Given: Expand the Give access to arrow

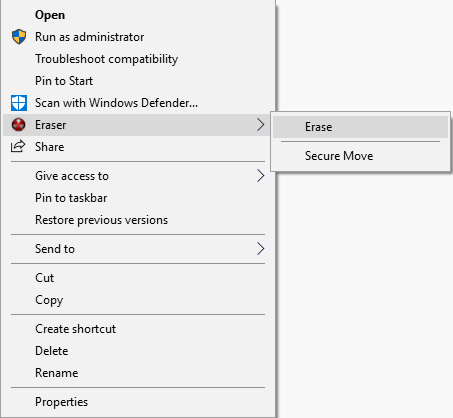Looking at the screenshot, I should tap(261, 176).
